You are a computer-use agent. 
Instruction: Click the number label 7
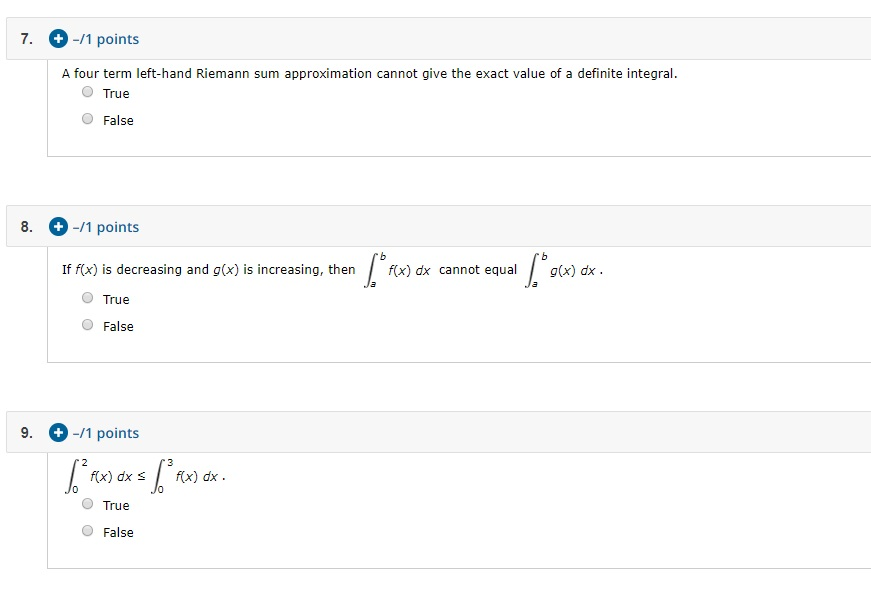tap(23, 38)
